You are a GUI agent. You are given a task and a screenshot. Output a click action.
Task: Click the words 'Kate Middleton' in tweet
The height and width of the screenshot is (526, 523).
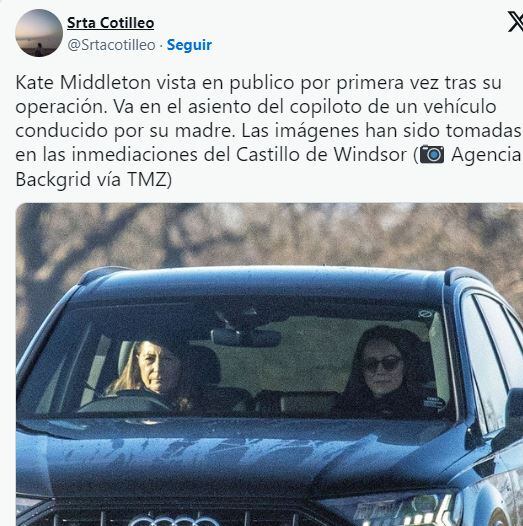point(83,83)
